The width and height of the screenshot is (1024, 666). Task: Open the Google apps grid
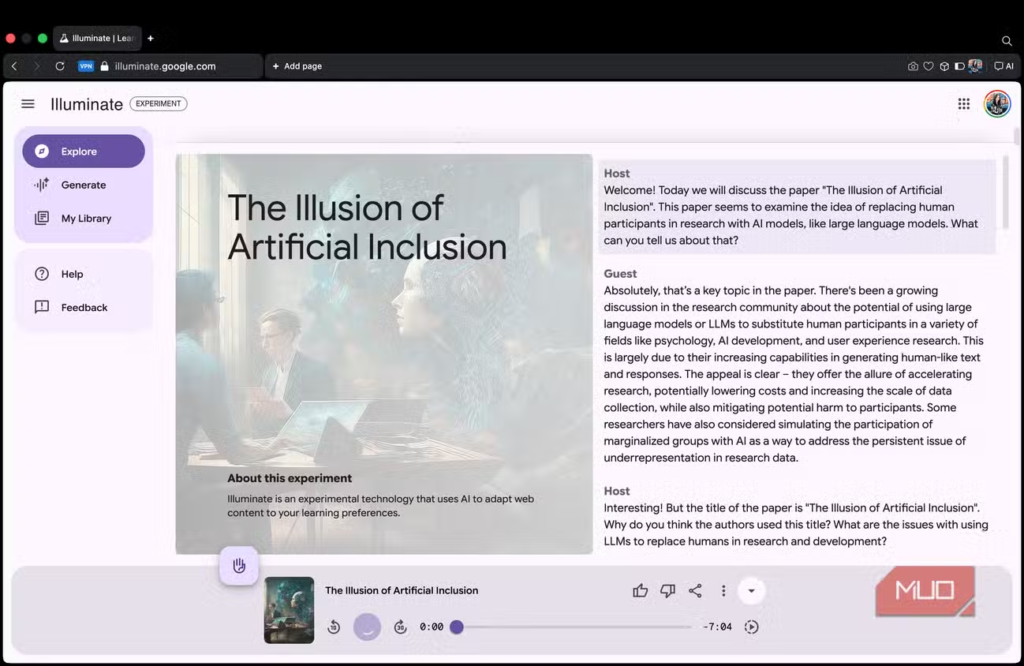(x=964, y=104)
